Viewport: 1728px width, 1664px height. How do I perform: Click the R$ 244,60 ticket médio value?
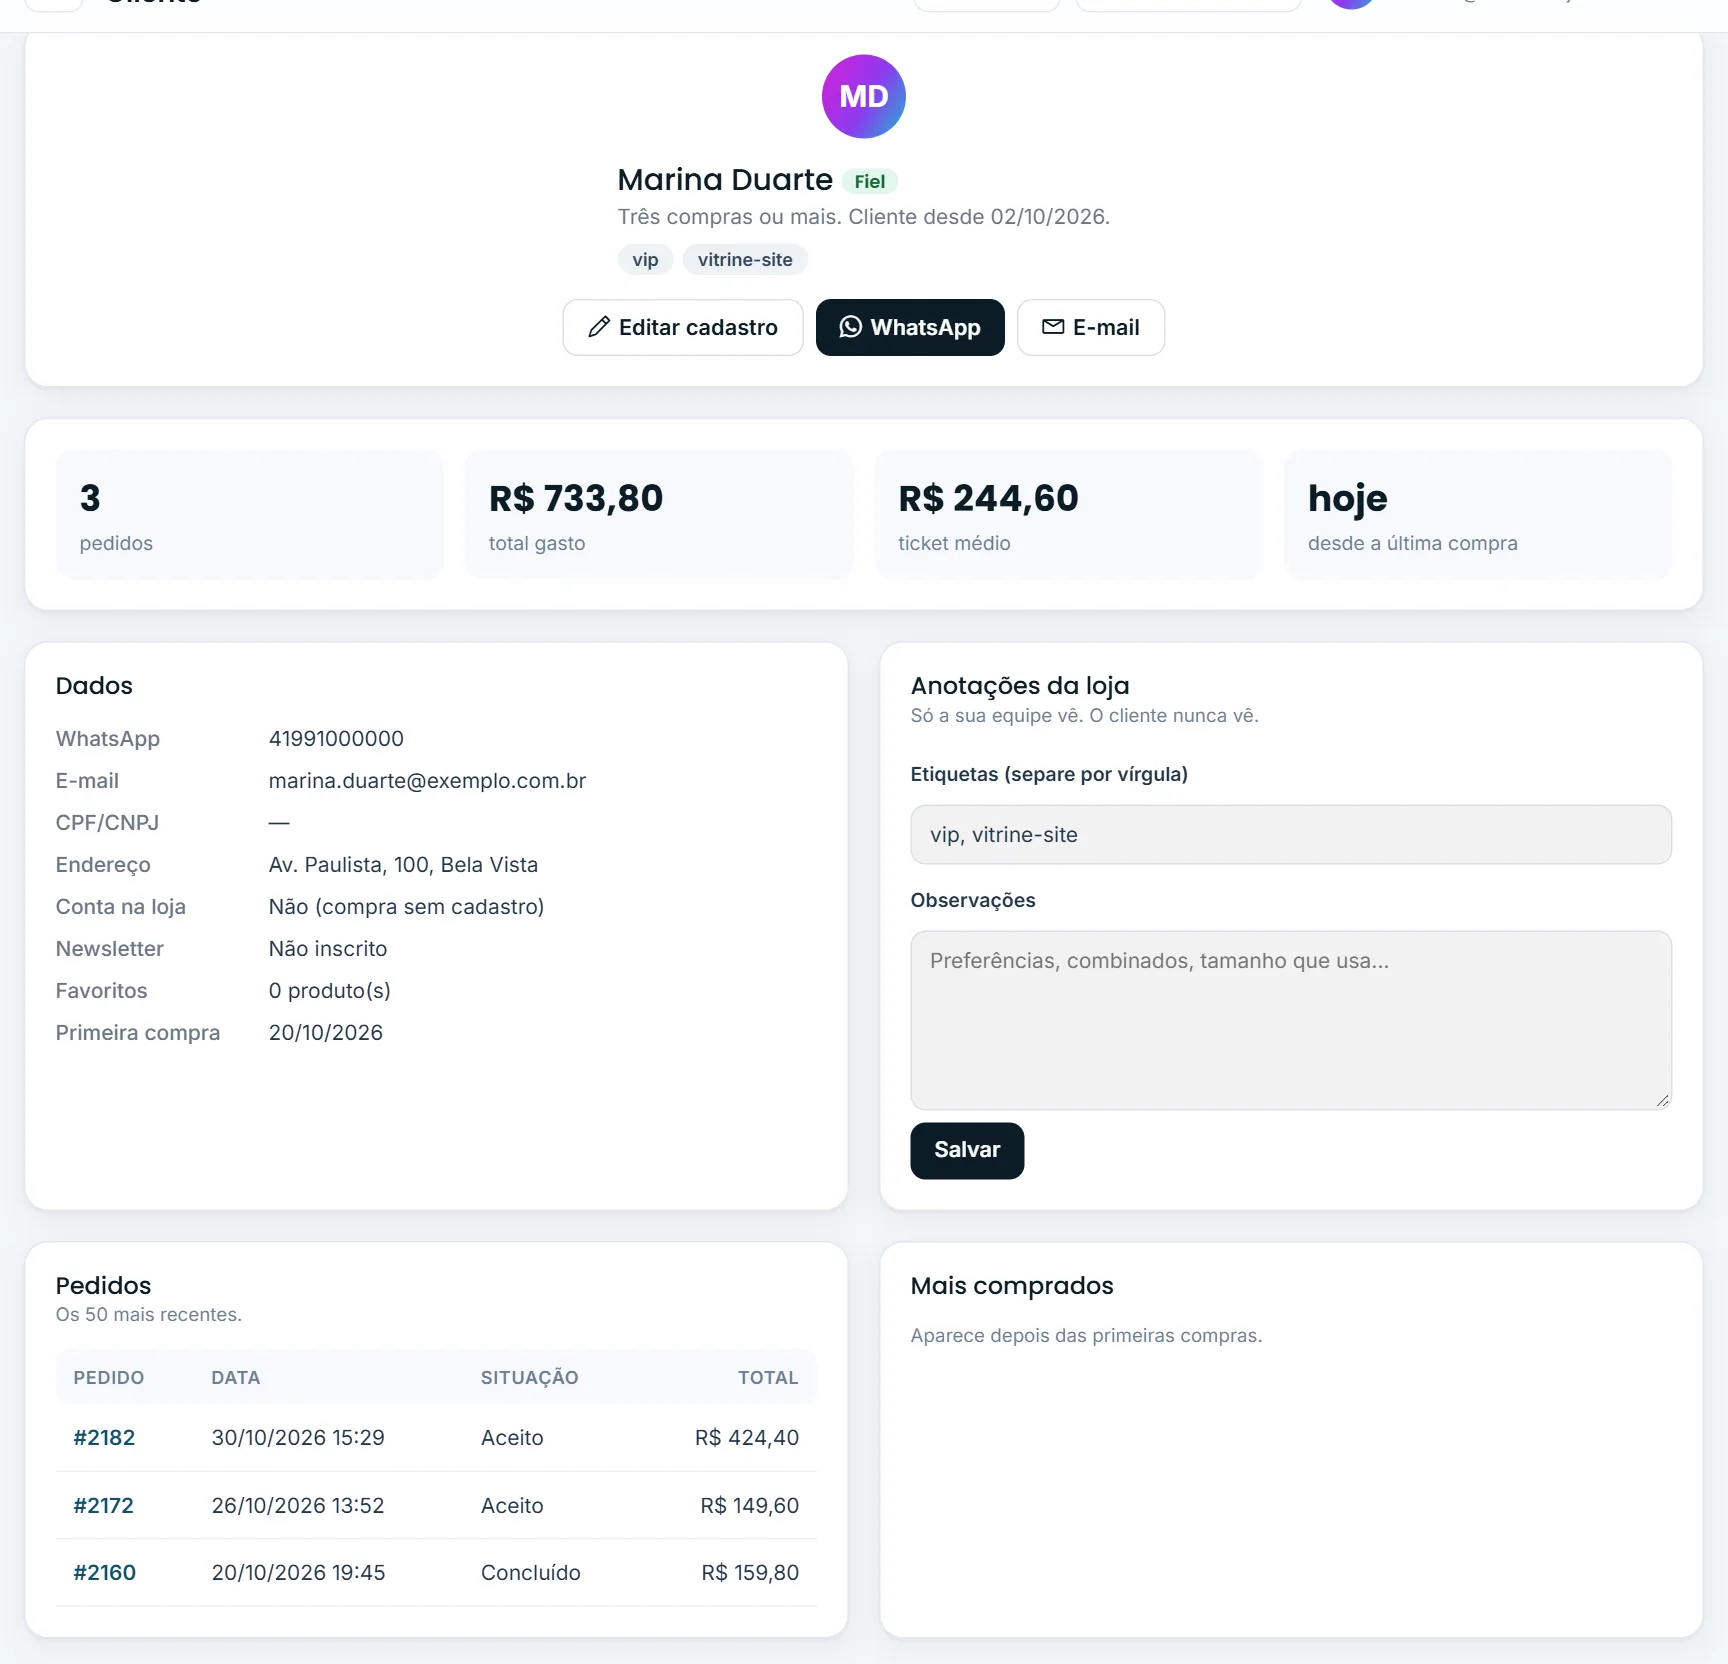pos(988,498)
